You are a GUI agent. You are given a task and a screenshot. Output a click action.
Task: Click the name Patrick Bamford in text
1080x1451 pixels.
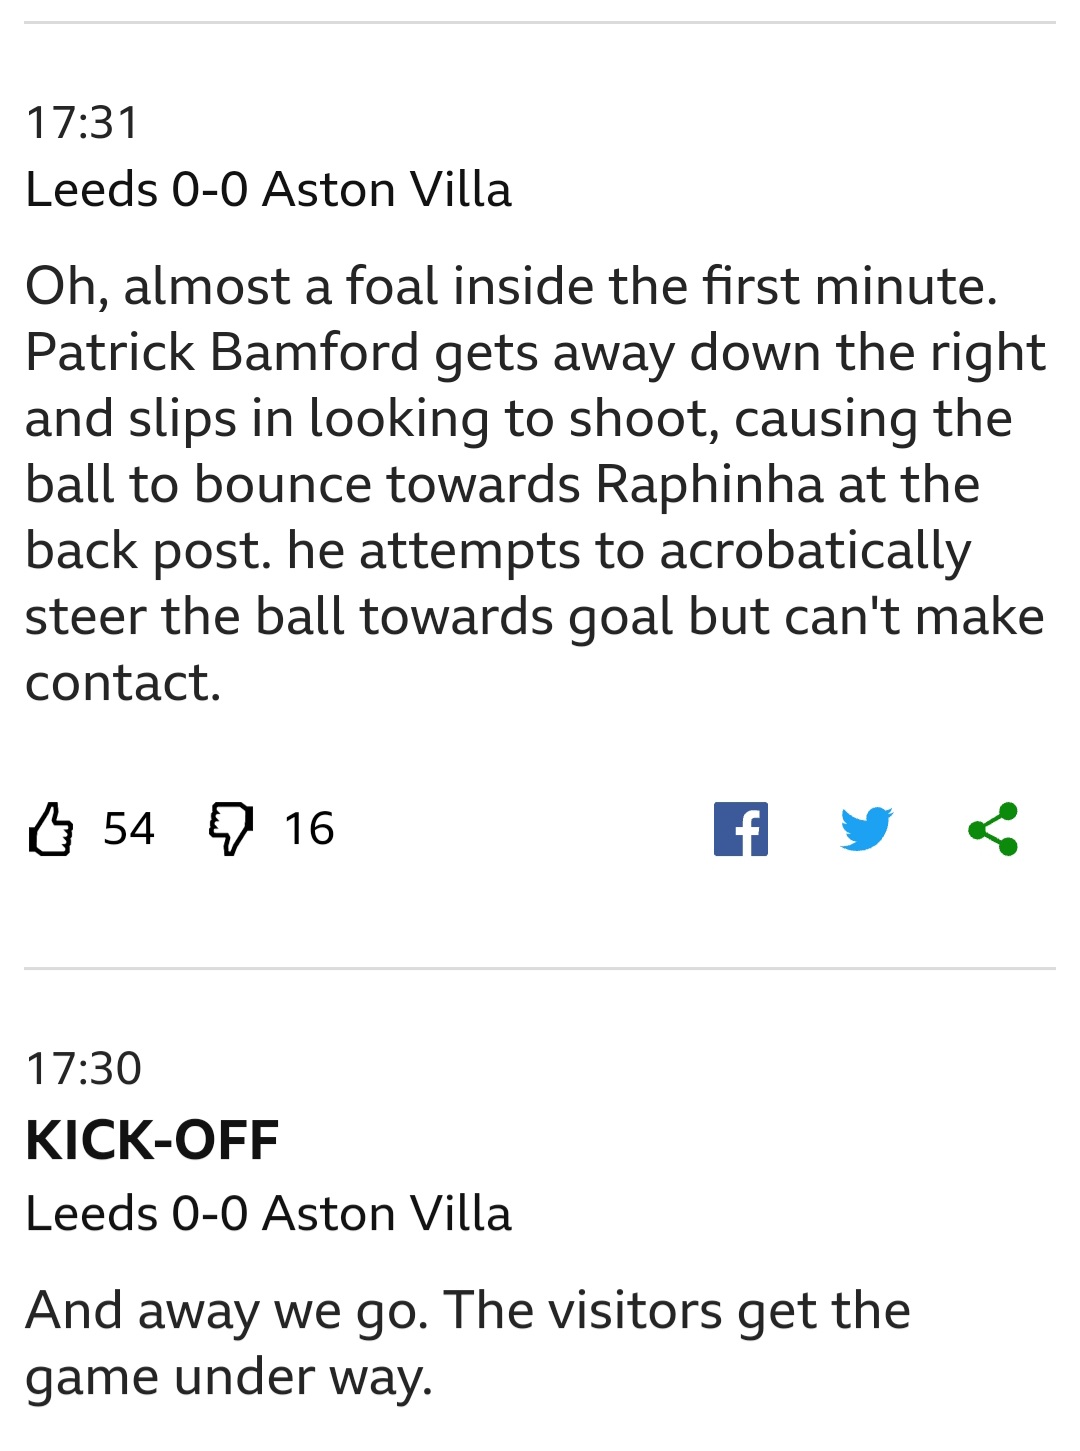[222, 352]
